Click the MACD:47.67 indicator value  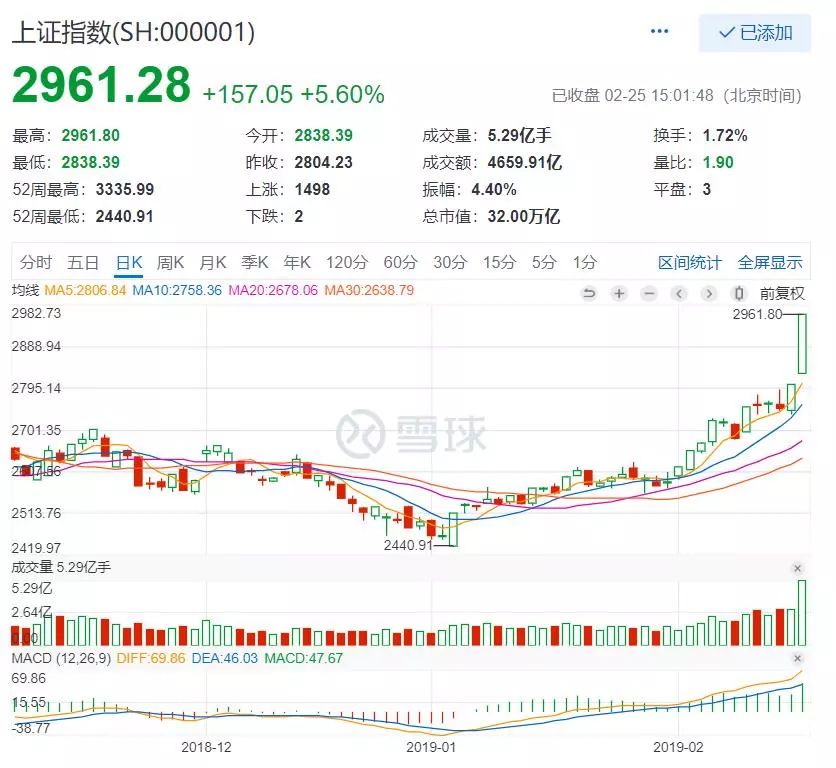pos(303,659)
